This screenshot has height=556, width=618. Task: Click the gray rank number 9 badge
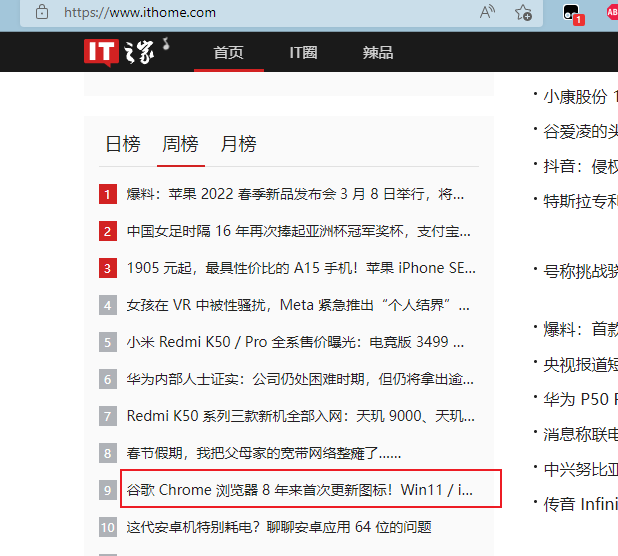tap(108, 490)
